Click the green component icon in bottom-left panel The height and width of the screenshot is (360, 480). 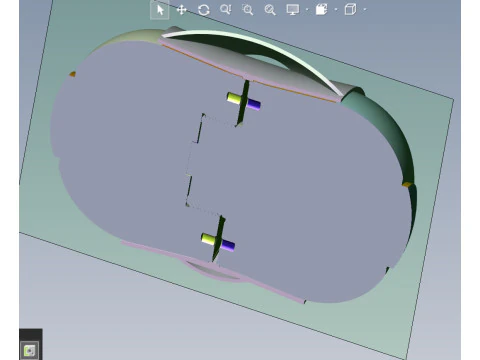[x=30, y=350]
